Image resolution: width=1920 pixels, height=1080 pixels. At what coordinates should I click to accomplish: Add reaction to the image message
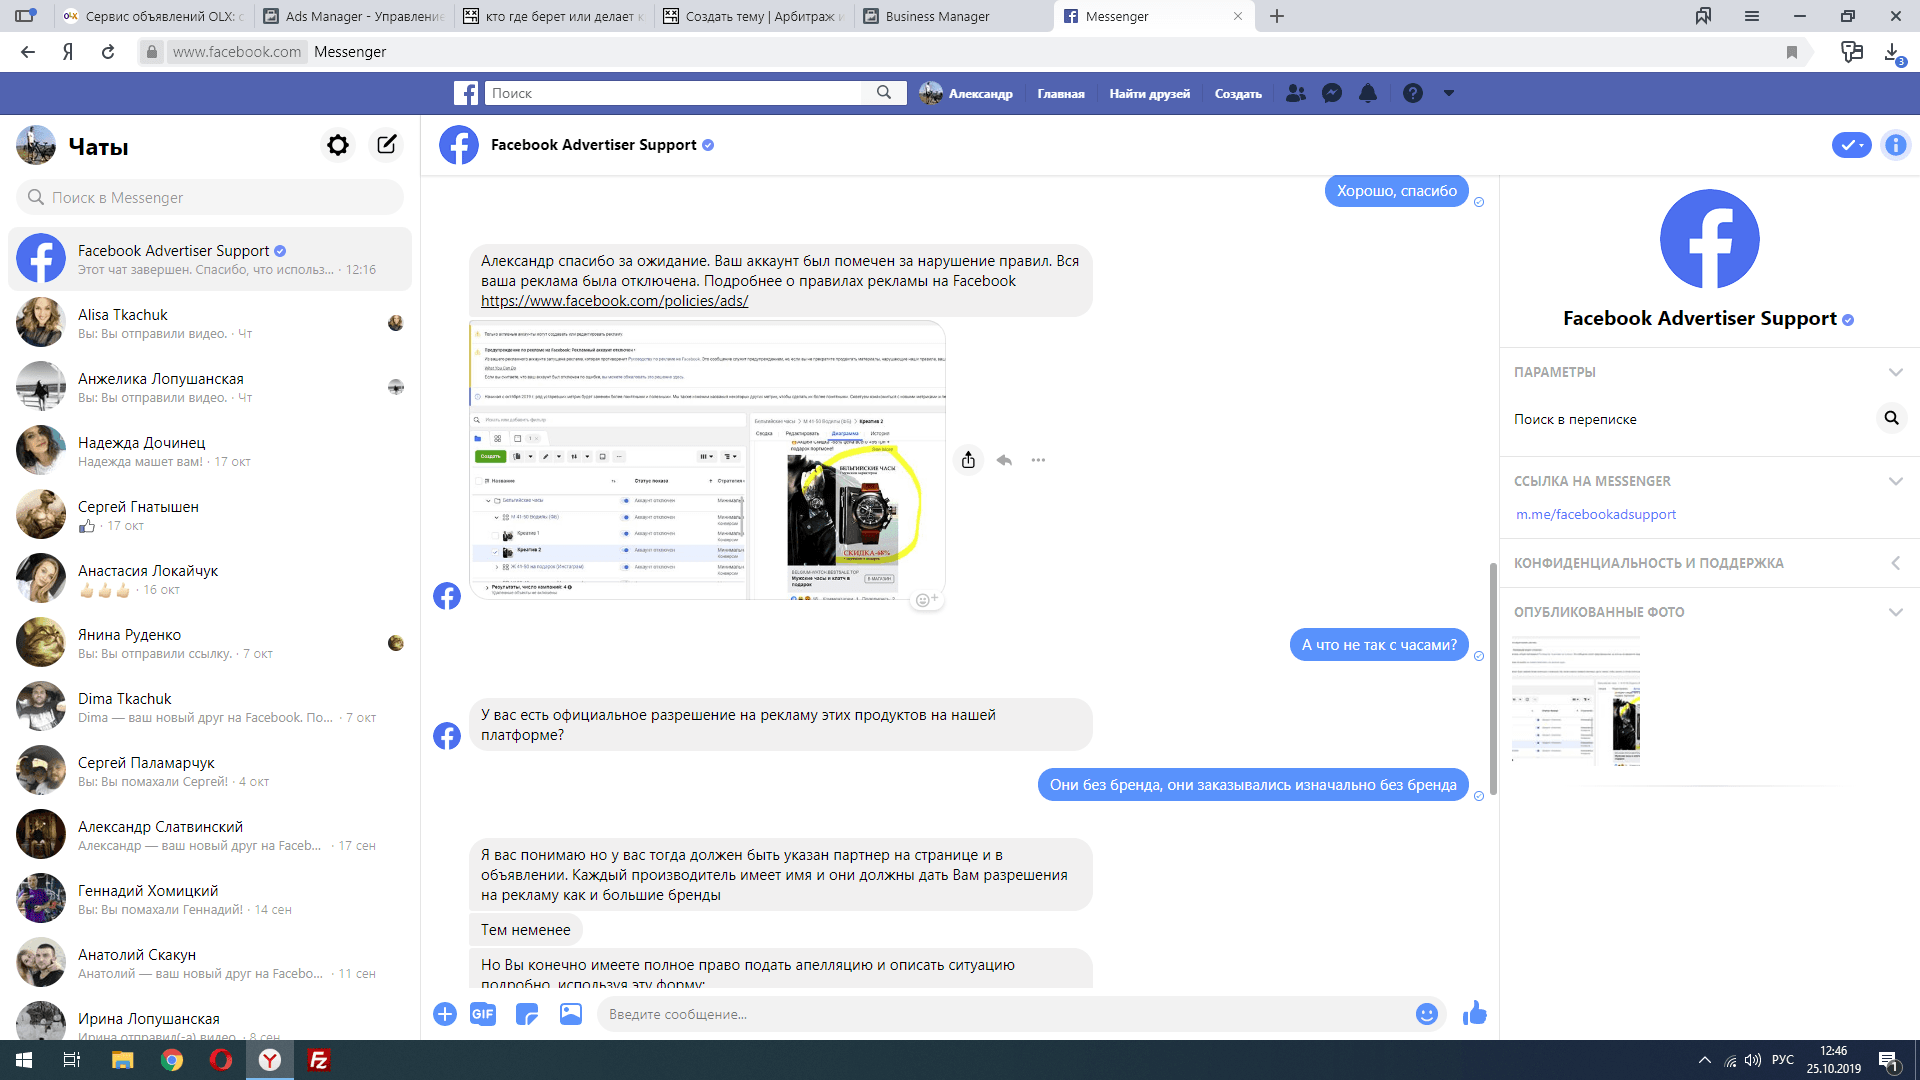click(927, 600)
